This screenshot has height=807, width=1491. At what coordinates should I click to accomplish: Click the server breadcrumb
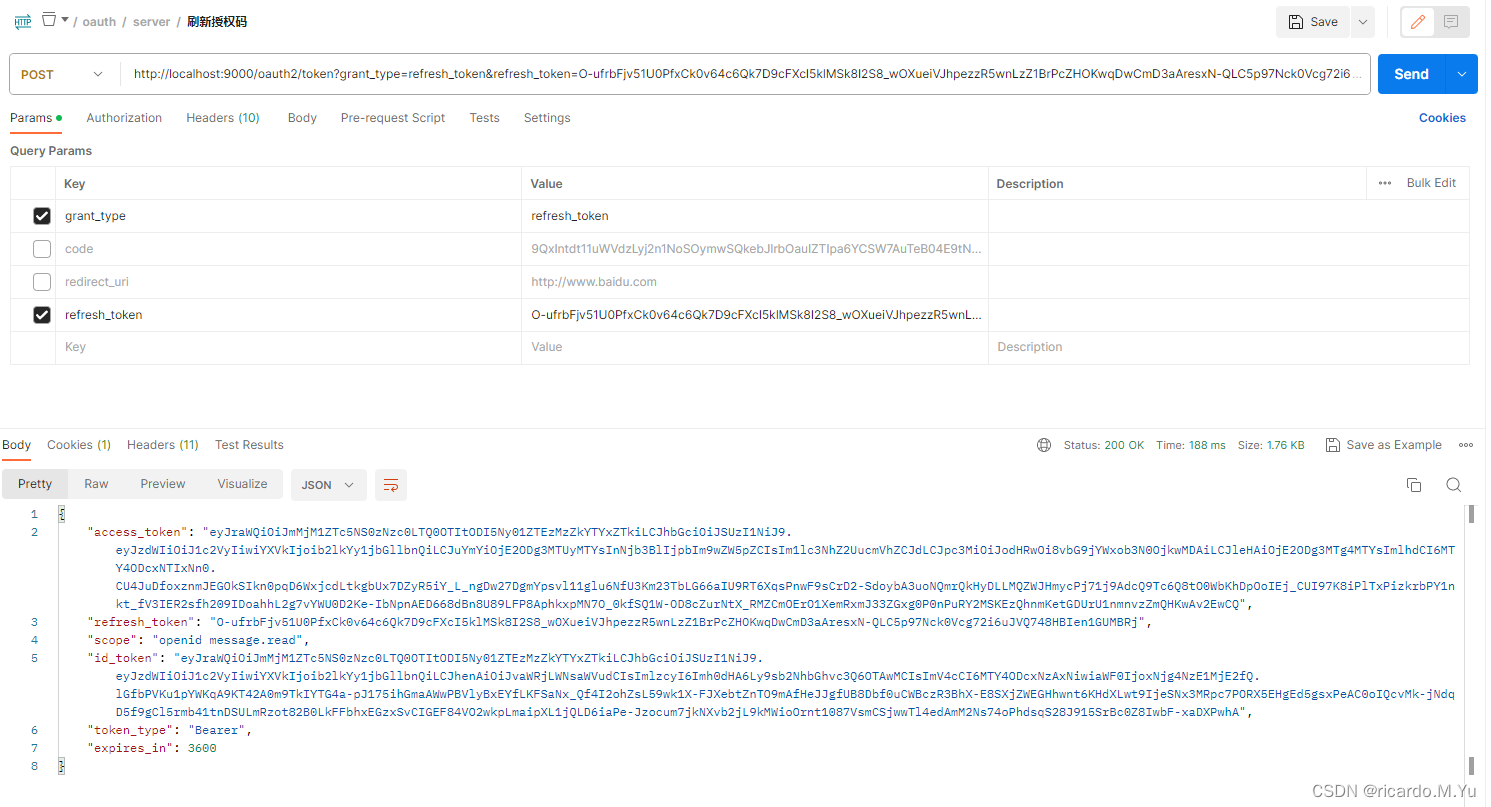(x=152, y=22)
